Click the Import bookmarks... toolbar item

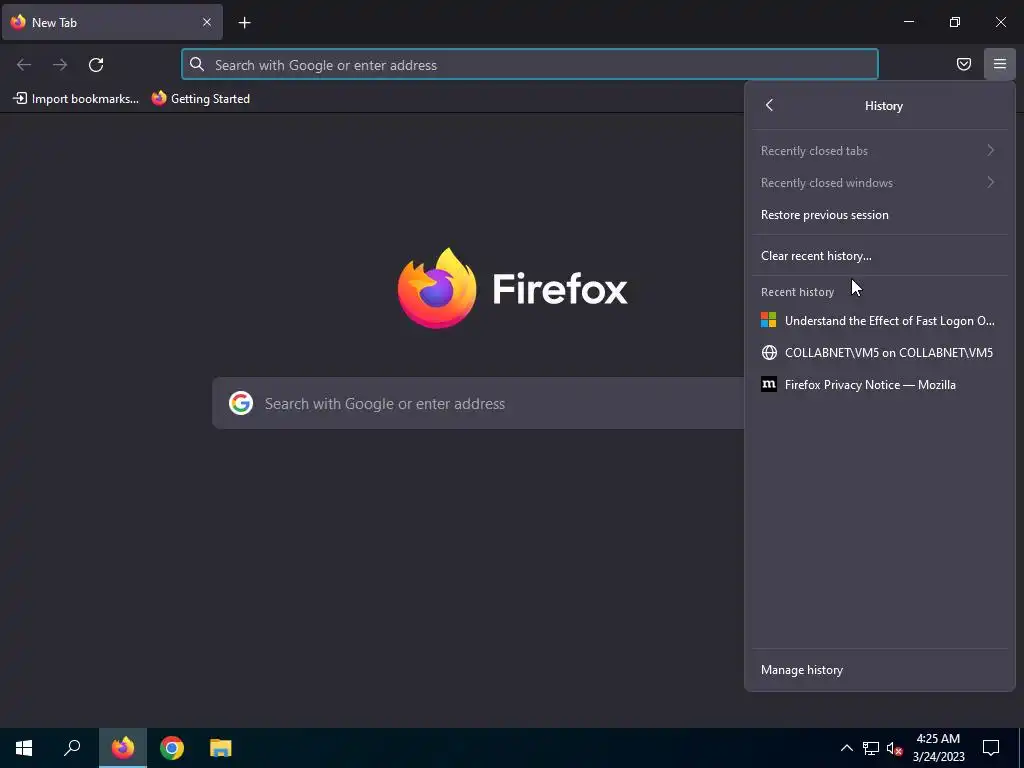click(76, 99)
